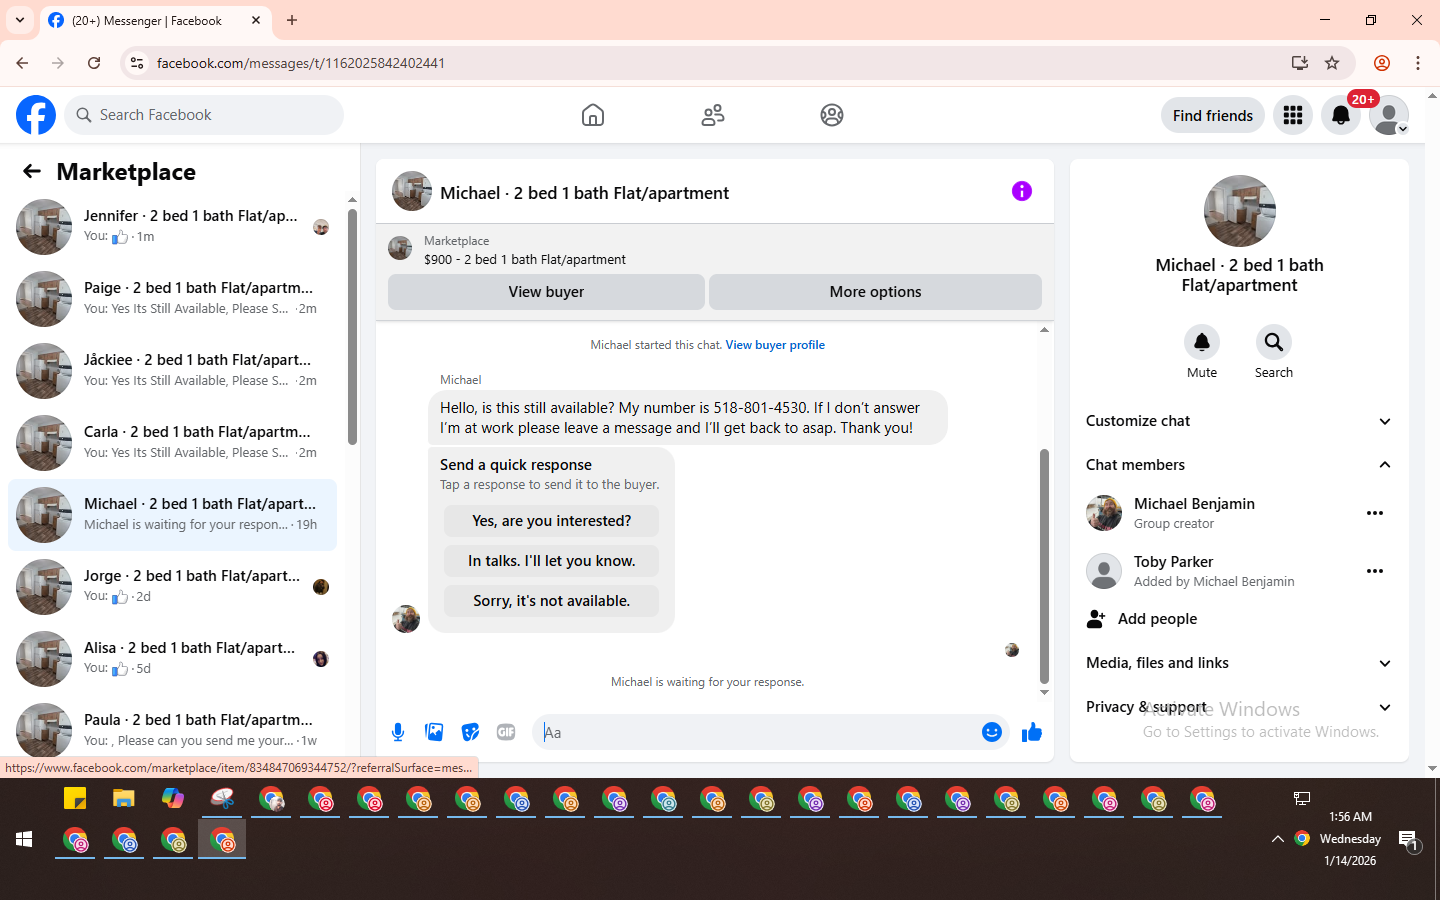Click the large listing thumbnail in right panel
This screenshot has height=900, width=1440.
[1240, 211]
